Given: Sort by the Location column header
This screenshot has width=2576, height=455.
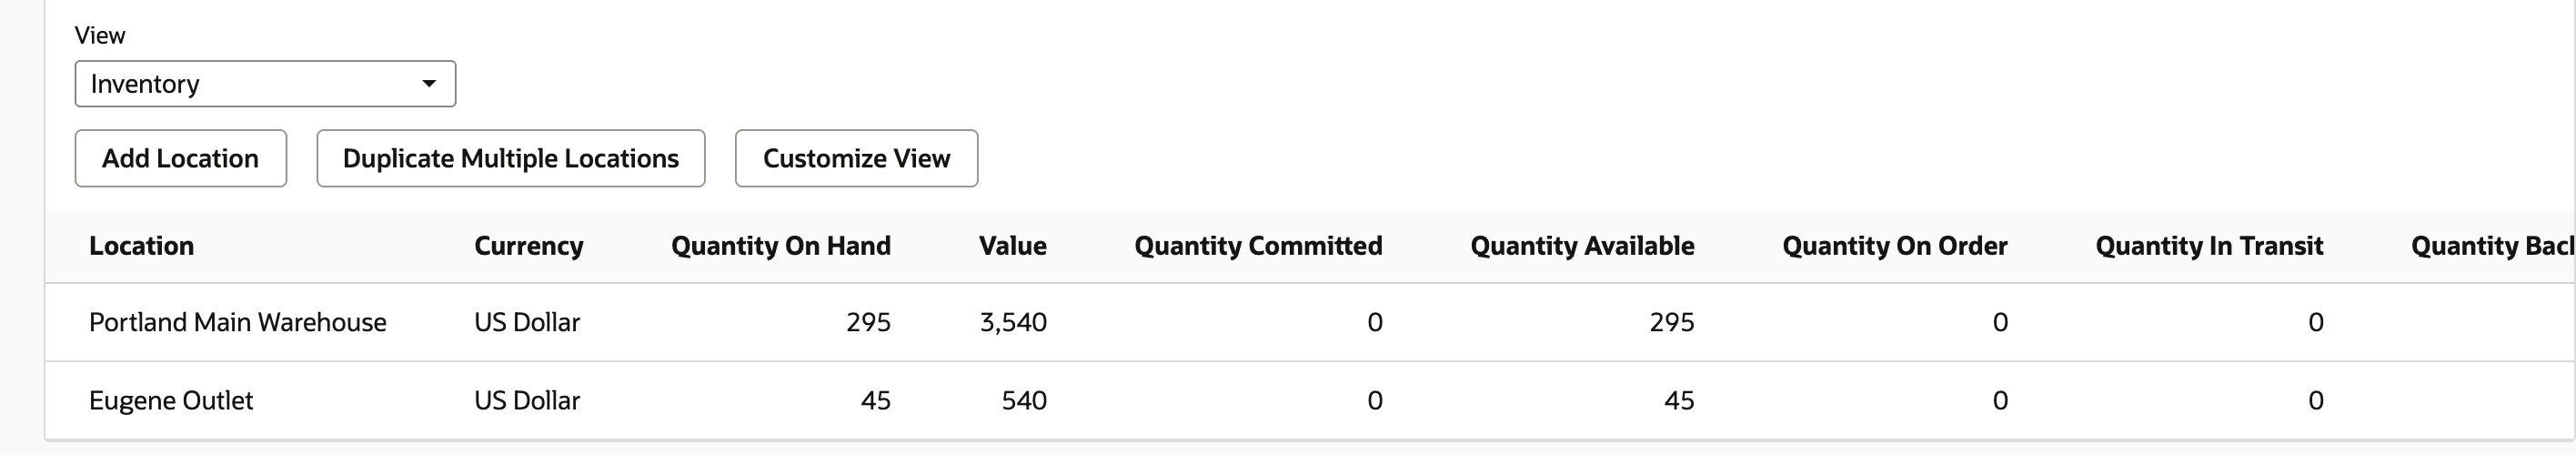Looking at the screenshot, I should pos(142,246).
